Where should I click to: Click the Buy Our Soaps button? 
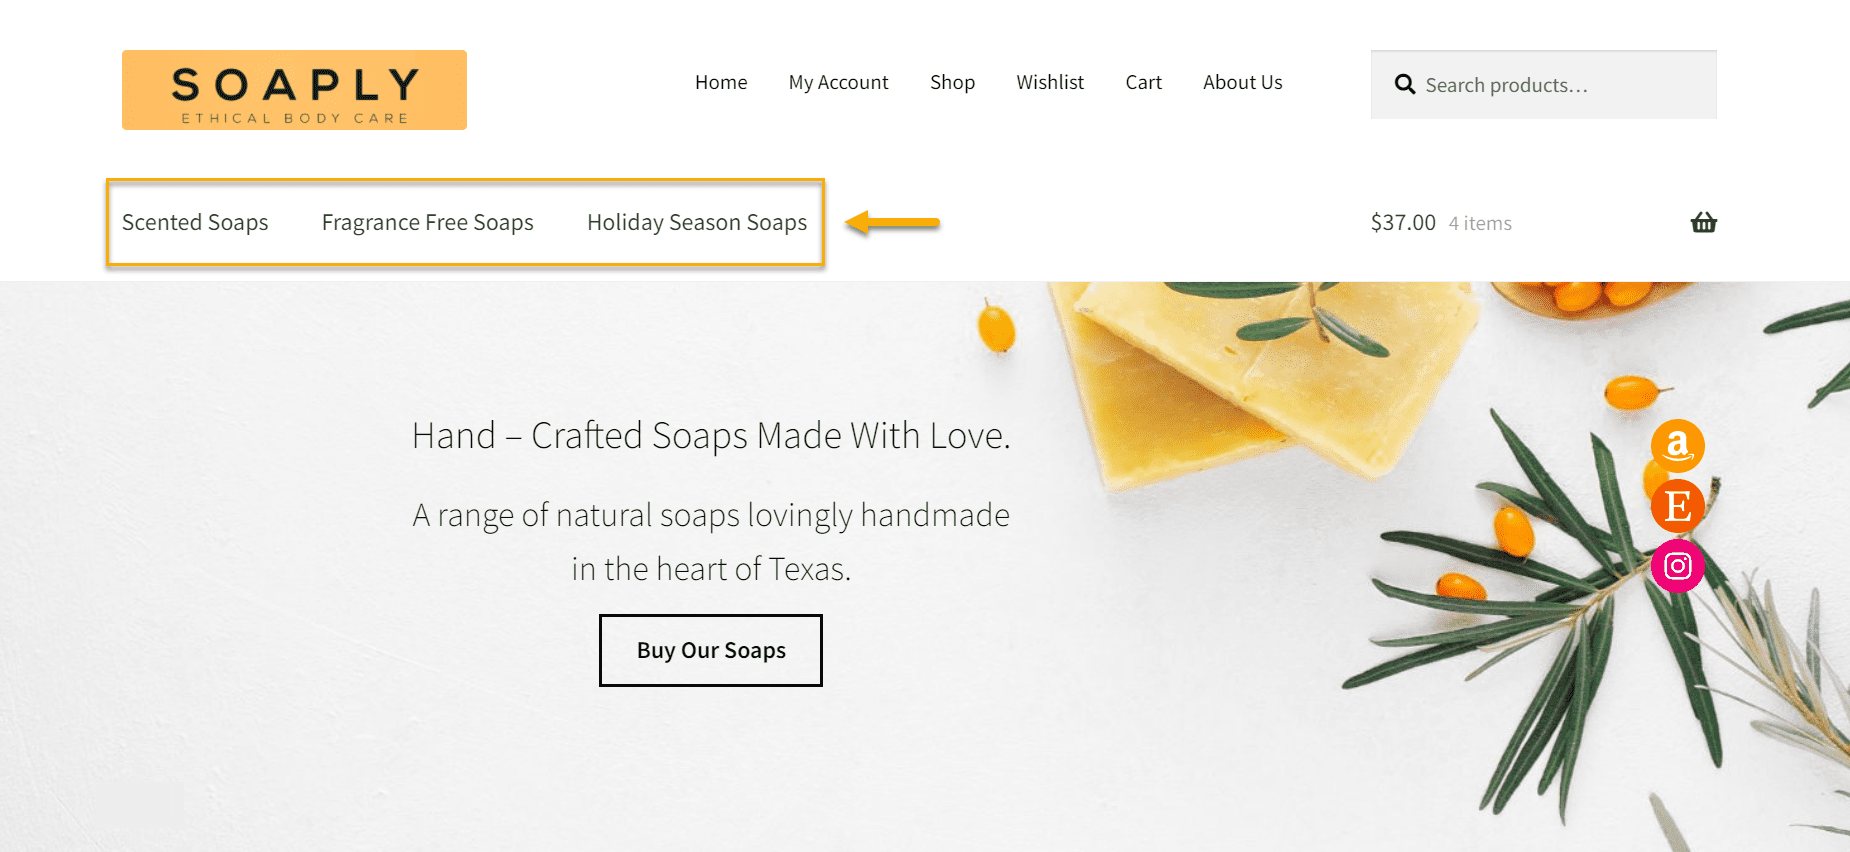pos(711,650)
